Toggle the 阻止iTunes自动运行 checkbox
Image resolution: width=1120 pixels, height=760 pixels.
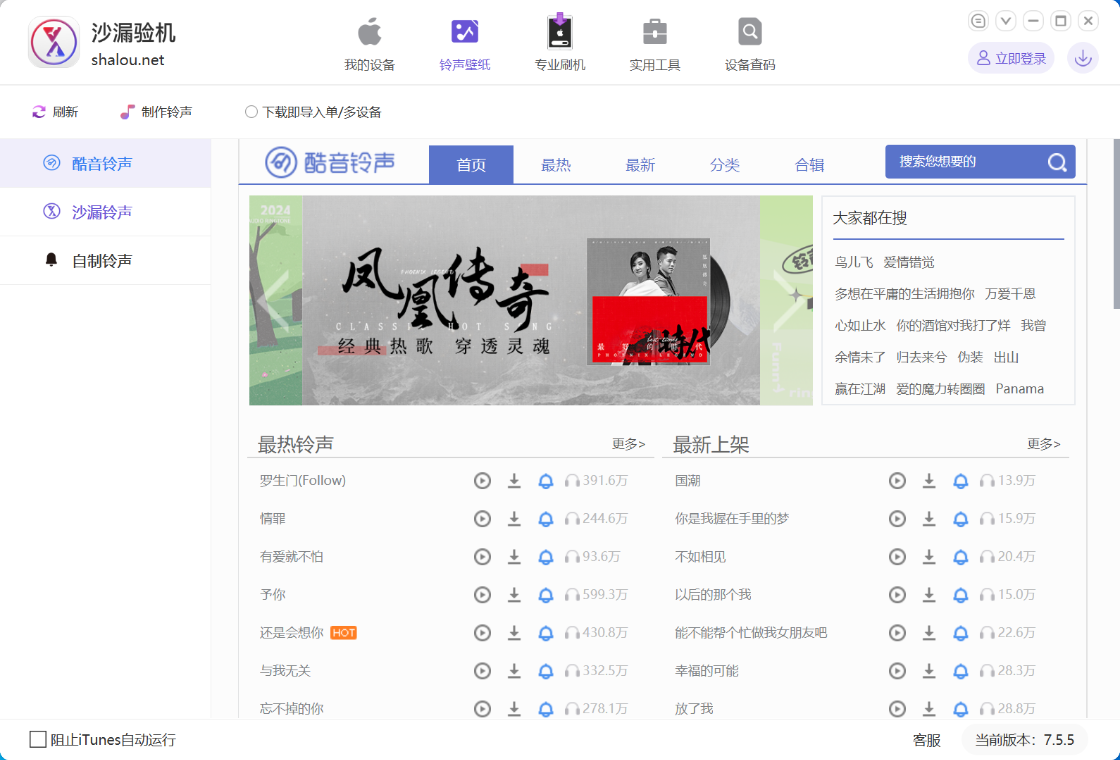click(x=38, y=739)
